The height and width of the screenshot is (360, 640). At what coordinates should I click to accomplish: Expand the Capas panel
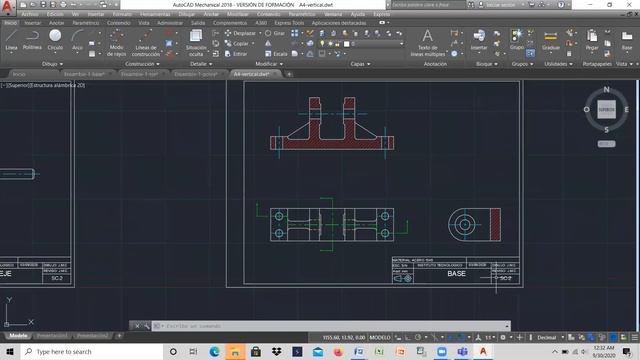pyautogui.click(x=360, y=64)
